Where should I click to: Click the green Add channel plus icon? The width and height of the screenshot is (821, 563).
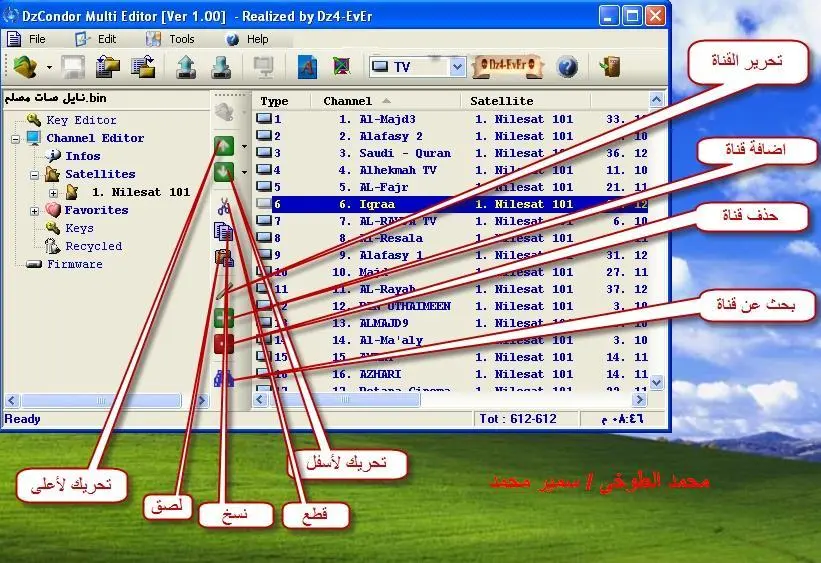pyautogui.click(x=224, y=318)
